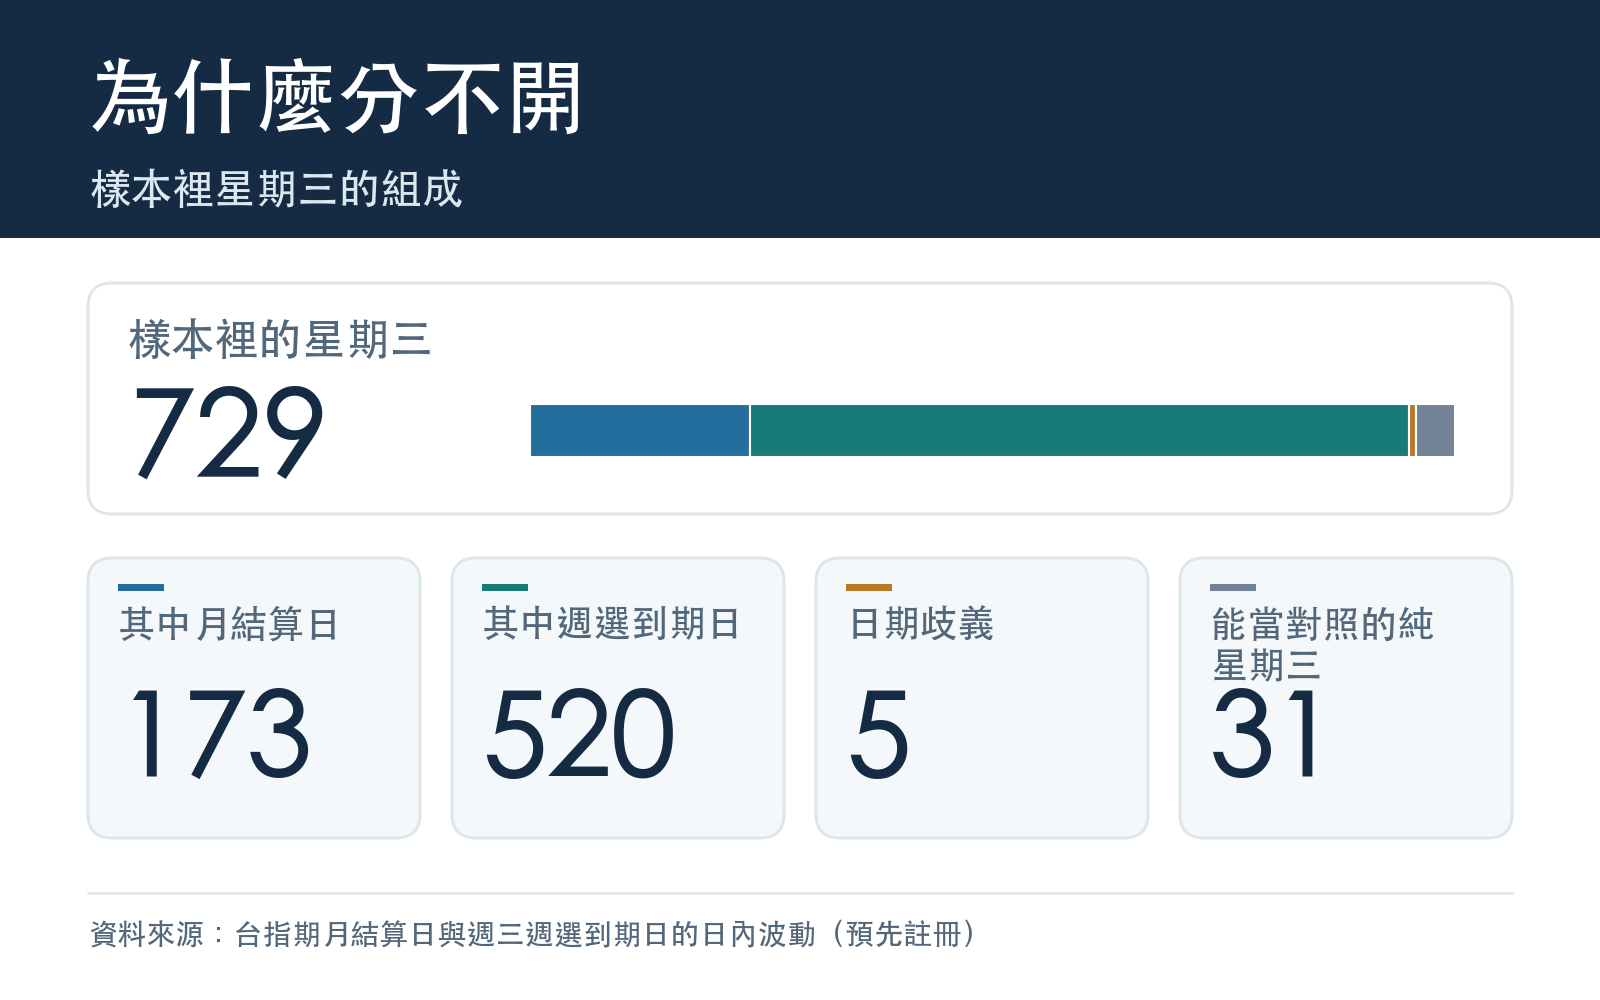Click the 資料來源 footnote text
The width and height of the screenshot is (1600, 1000).
click(x=534, y=934)
